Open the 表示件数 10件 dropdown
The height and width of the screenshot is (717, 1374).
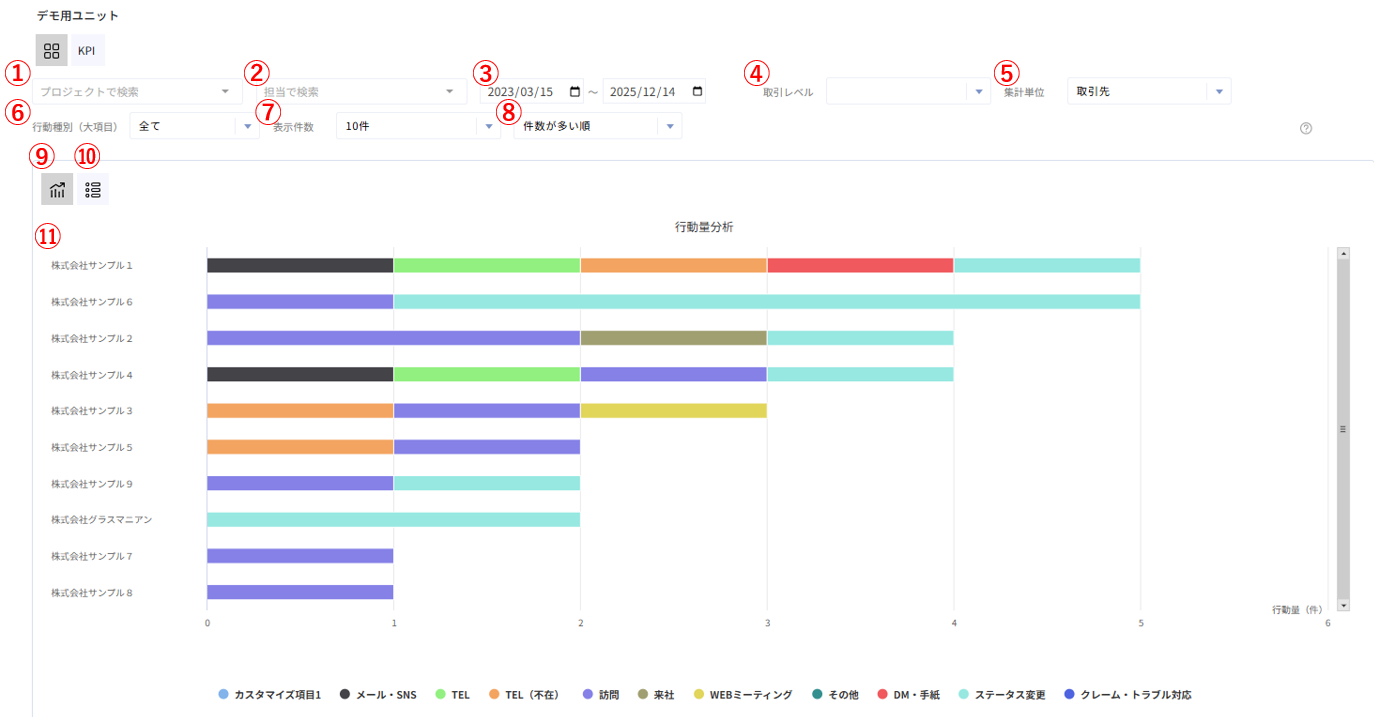tap(417, 127)
